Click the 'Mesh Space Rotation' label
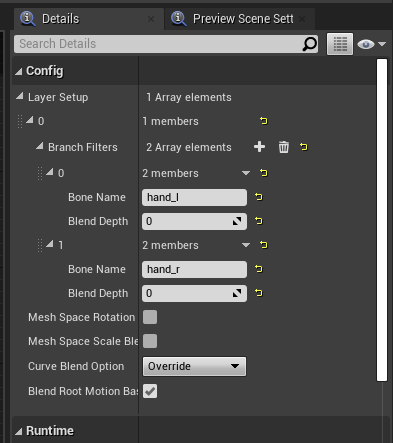 82,317
